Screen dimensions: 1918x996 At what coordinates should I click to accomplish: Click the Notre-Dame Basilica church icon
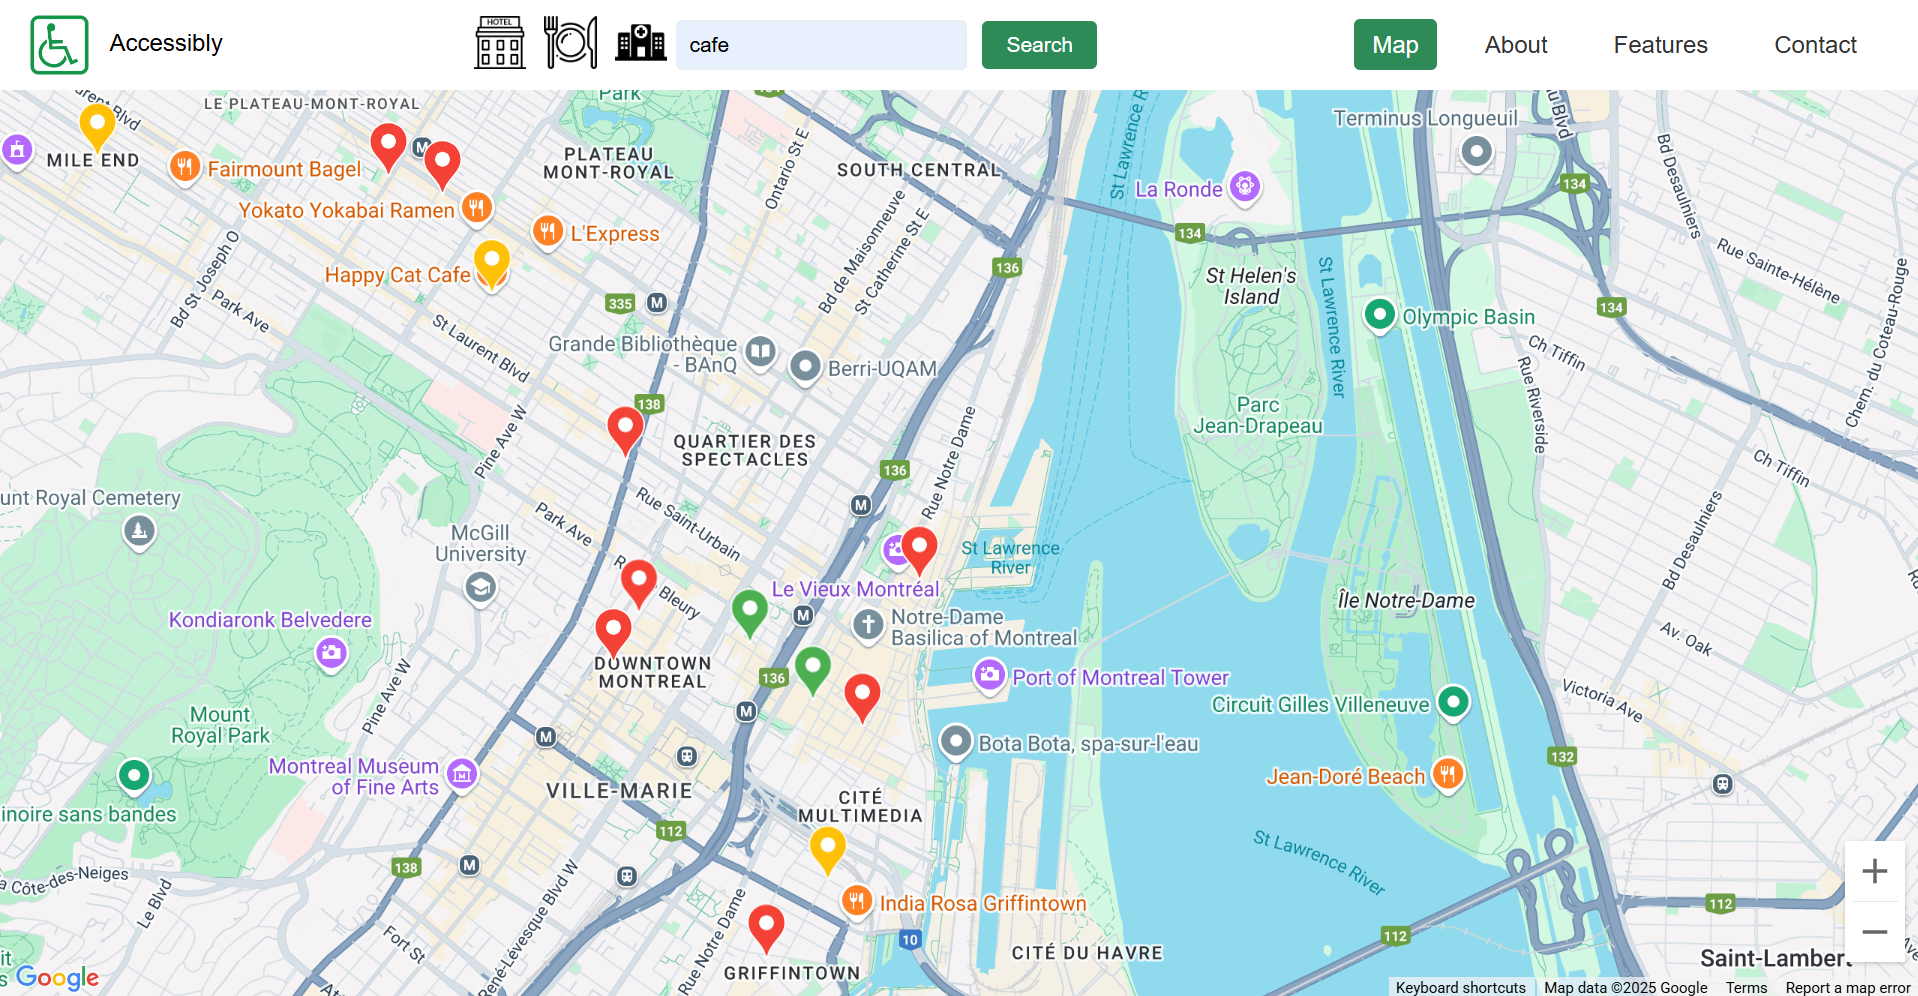pyautogui.click(x=868, y=625)
